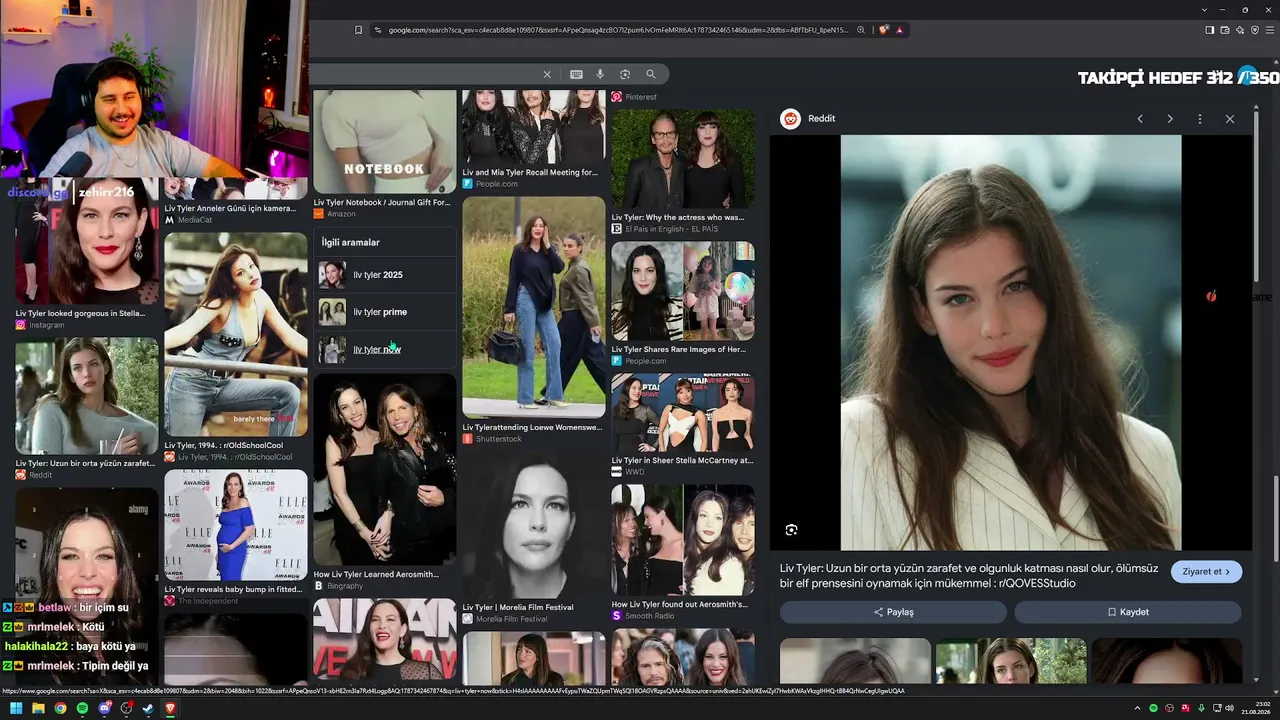Image resolution: width=1280 pixels, height=720 pixels.
Task: Open the Brave VPN shield icon
Action: [1255, 30]
